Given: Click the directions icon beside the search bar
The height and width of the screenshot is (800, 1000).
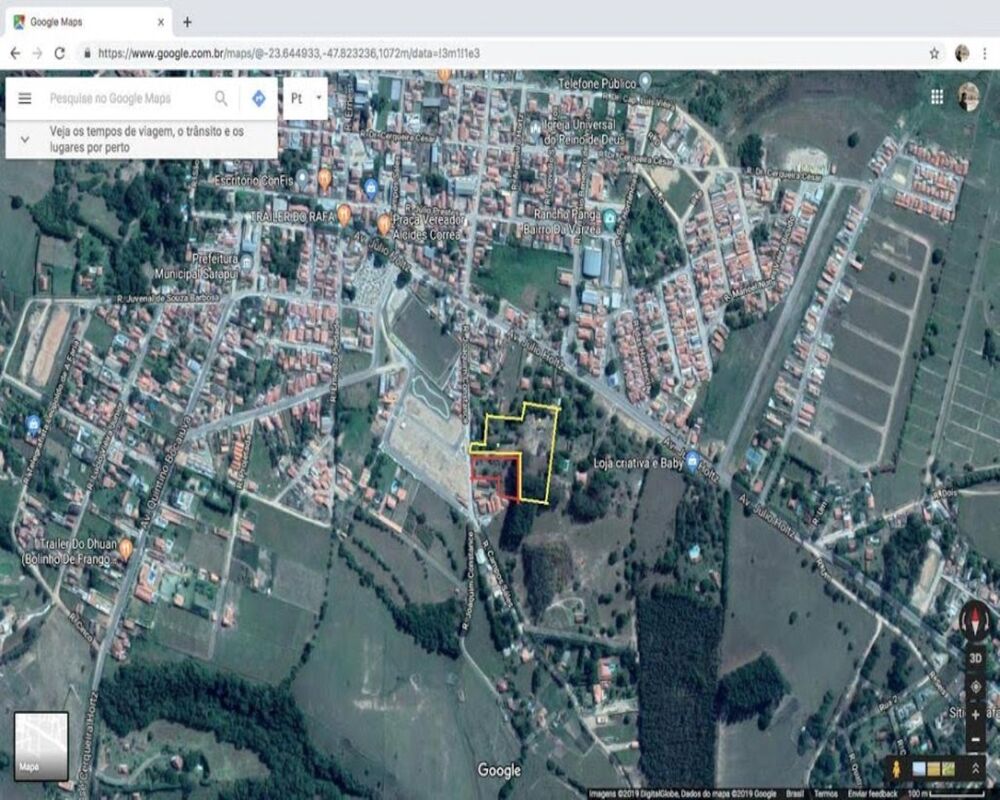Looking at the screenshot, I should 258,98.
